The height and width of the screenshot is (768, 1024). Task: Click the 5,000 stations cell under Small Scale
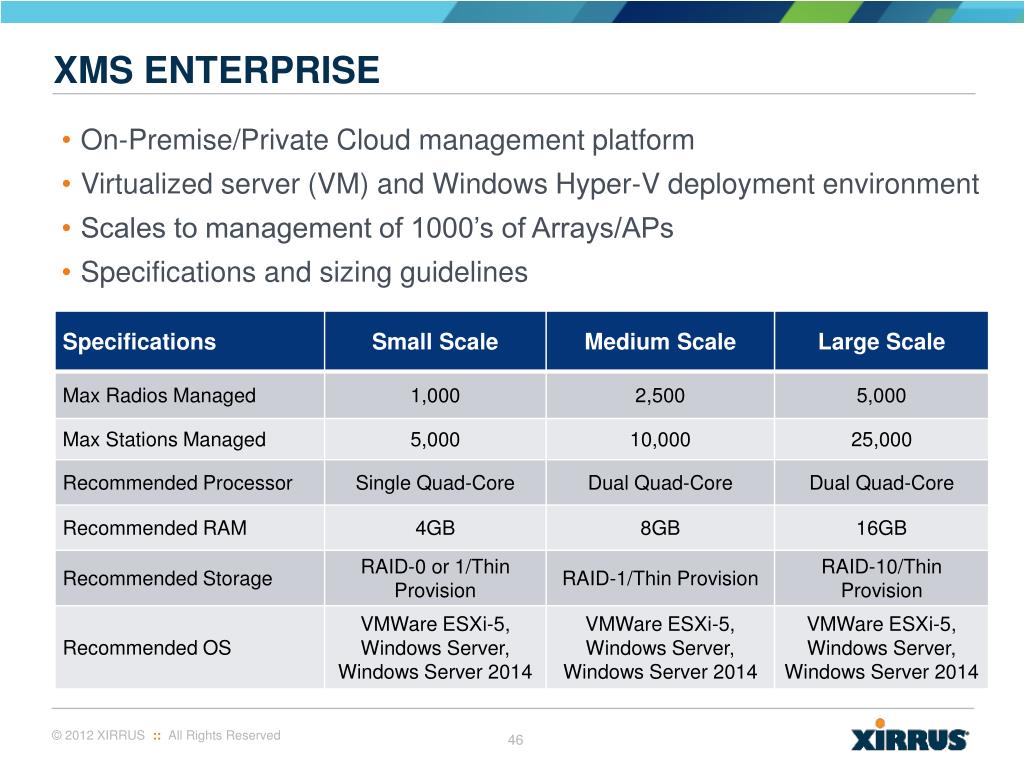click(x=435, y=440)
